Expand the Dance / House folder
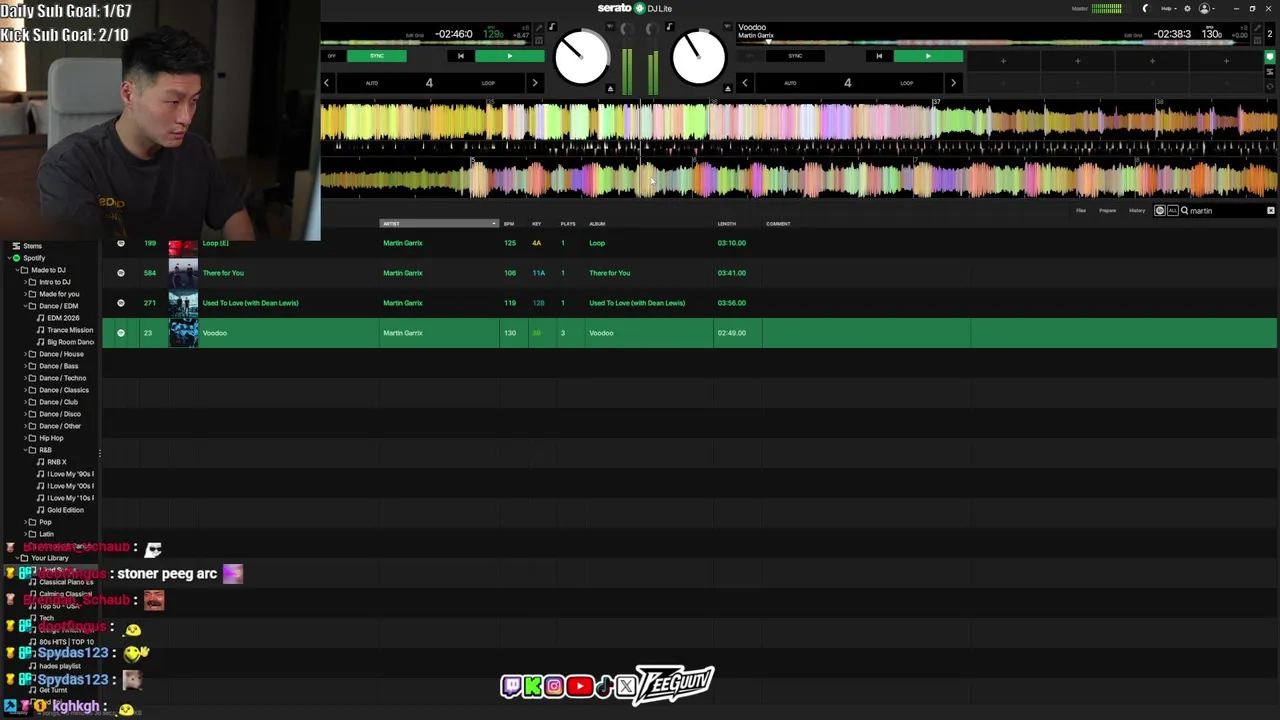Viewport: 1280px width, 720px height. (x=25, y=354)
